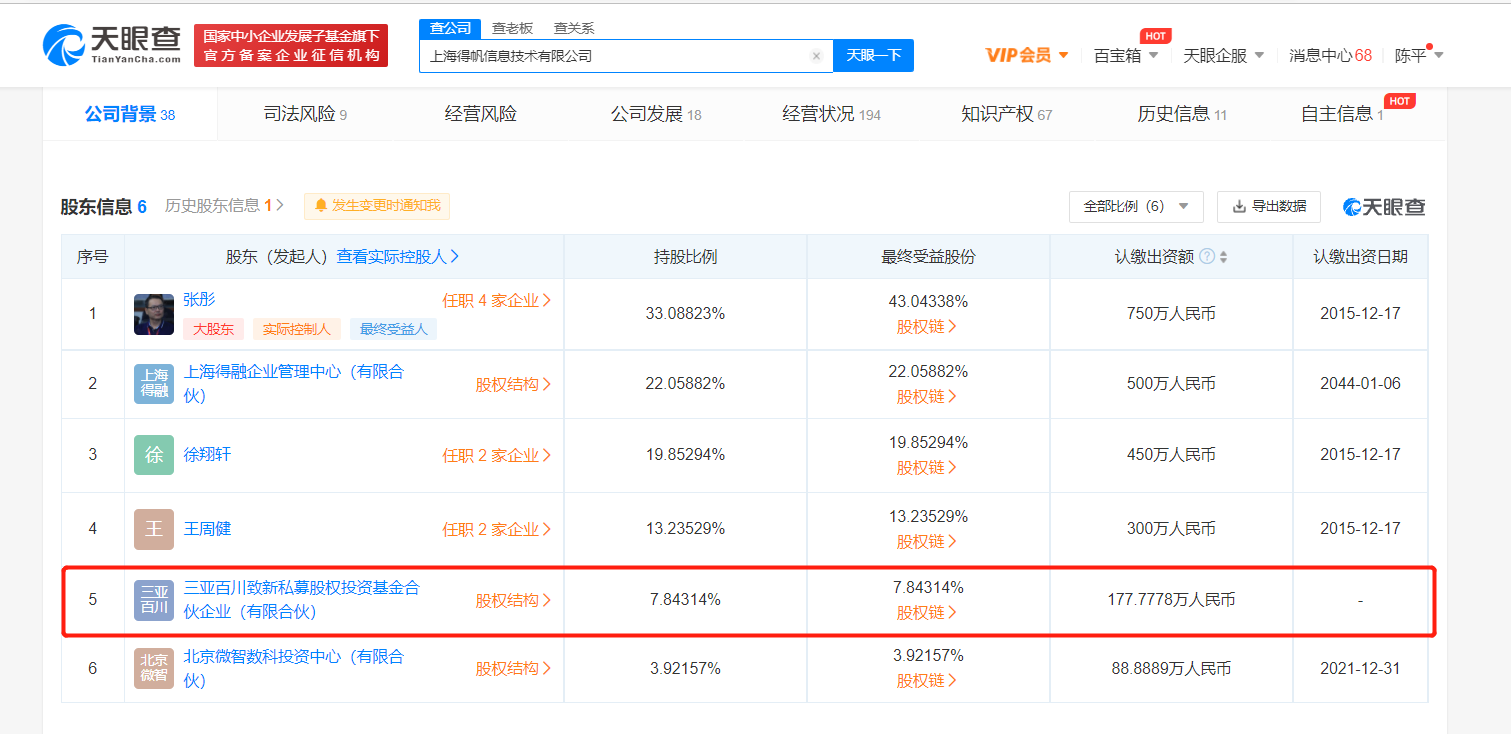Image resolution: width=1511 pixels, height=734 pixels.
Task: Sort by 认缴出资额 column arrows
Action: [1223, 257]
